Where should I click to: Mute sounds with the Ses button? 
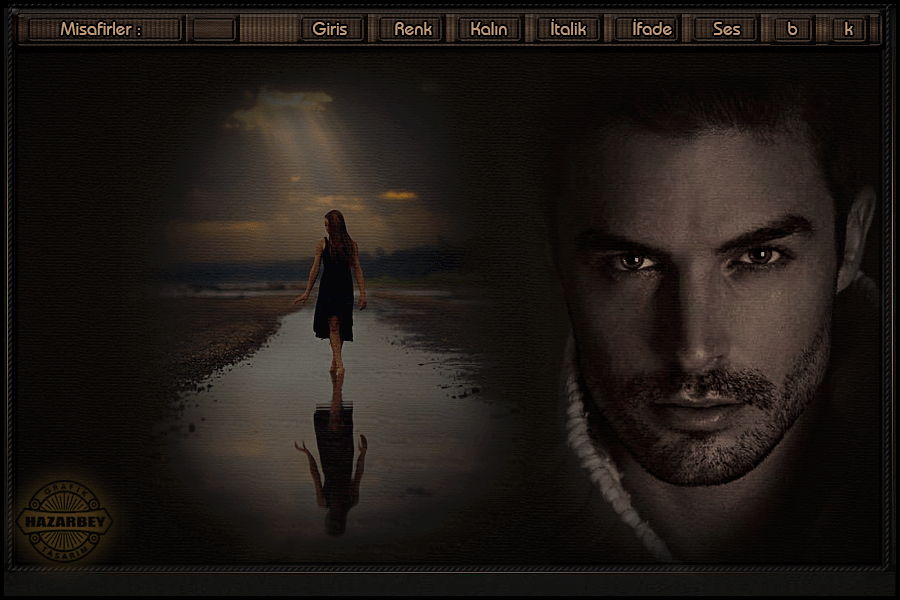coord(727,29)
